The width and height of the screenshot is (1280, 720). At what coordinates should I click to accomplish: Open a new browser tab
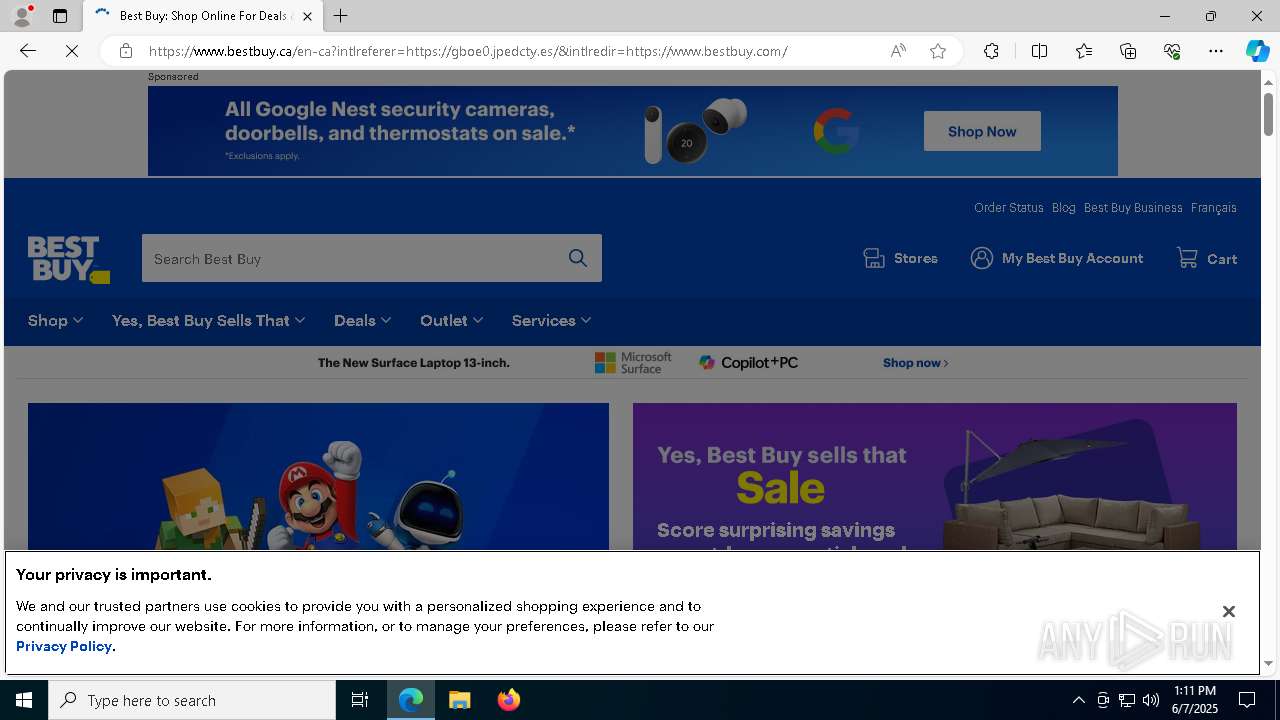(x=341, y=16)
